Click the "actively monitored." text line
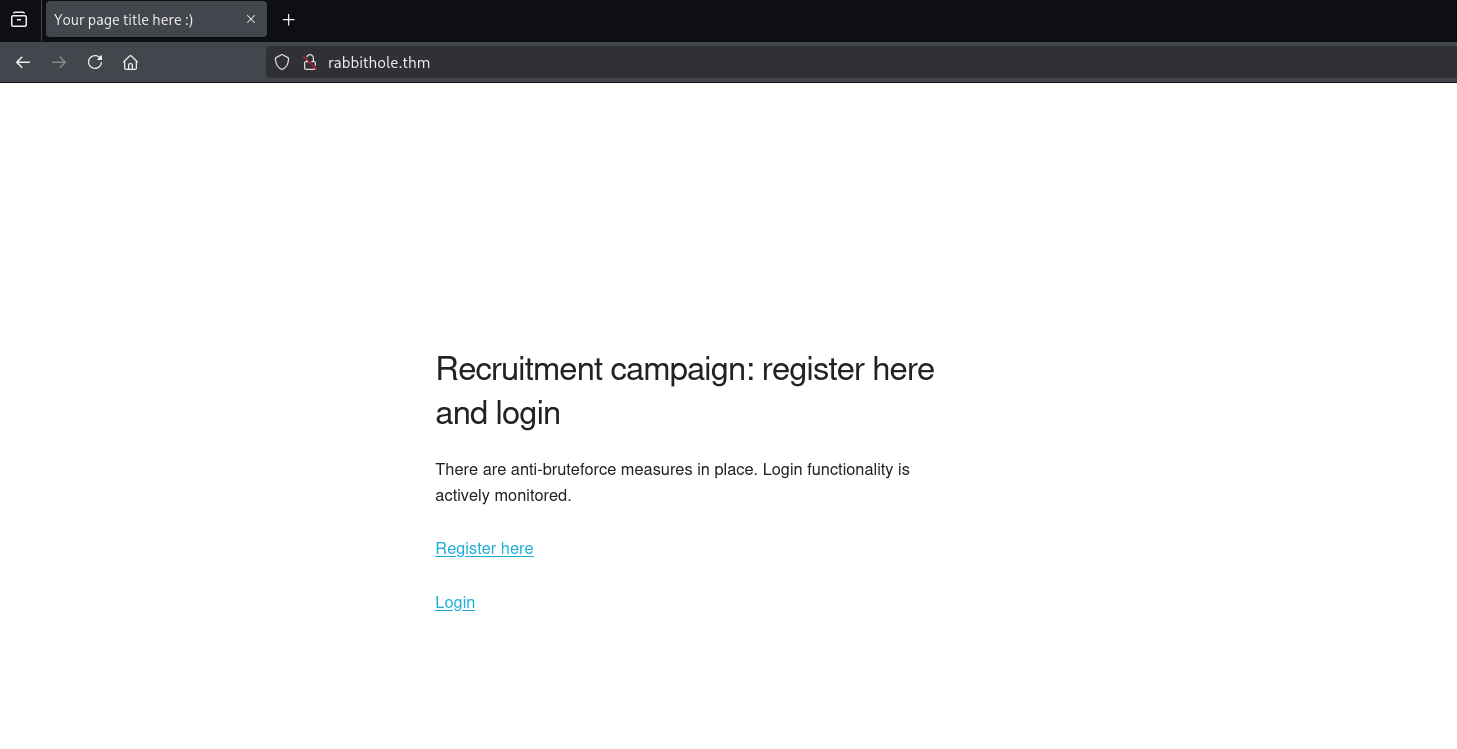 pyautogui.click(x=503, y=495)
